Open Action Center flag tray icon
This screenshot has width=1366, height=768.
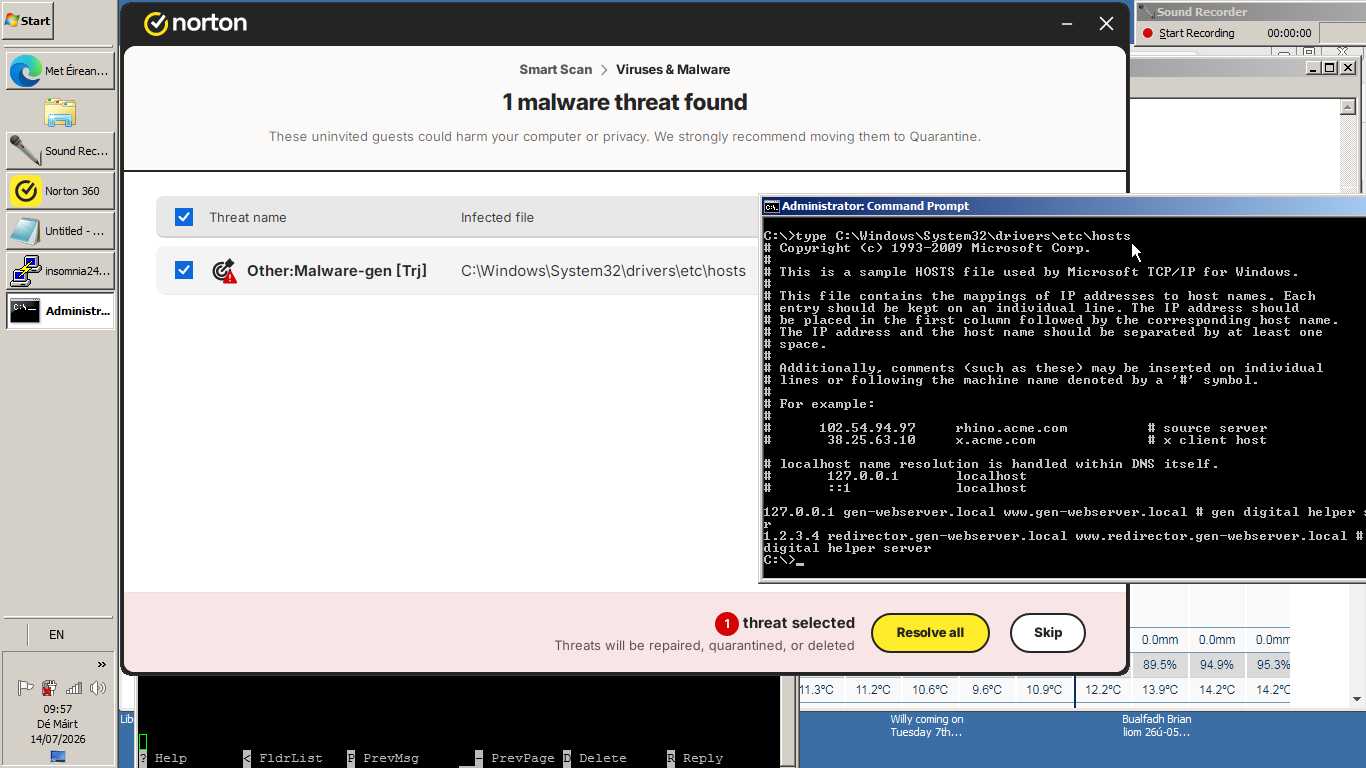26,688
